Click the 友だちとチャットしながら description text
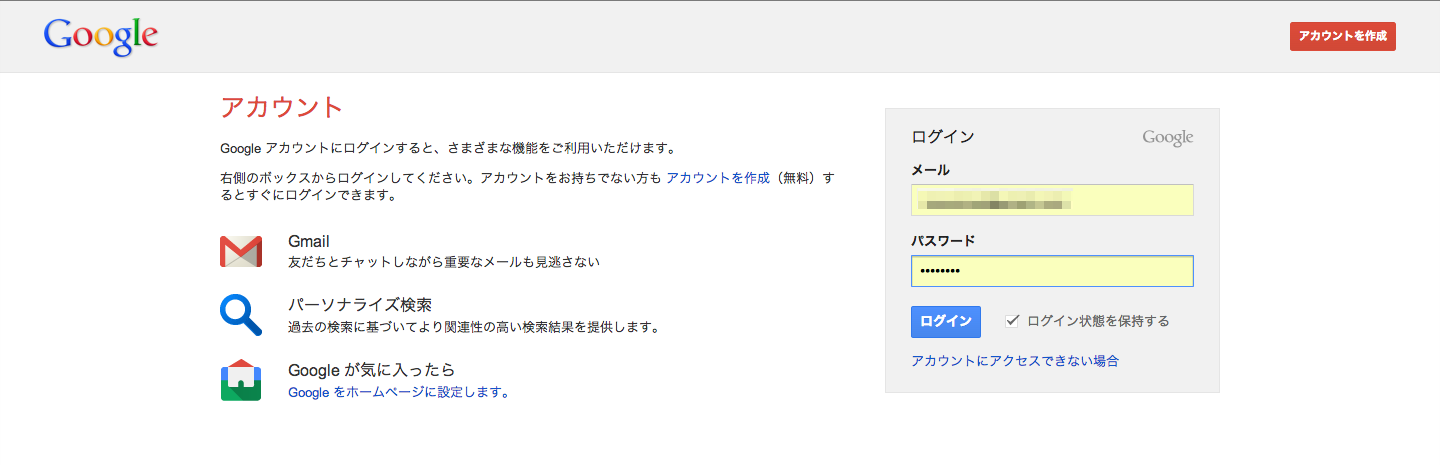Viewport: 1440px width, 465px height. click(444, 261)
